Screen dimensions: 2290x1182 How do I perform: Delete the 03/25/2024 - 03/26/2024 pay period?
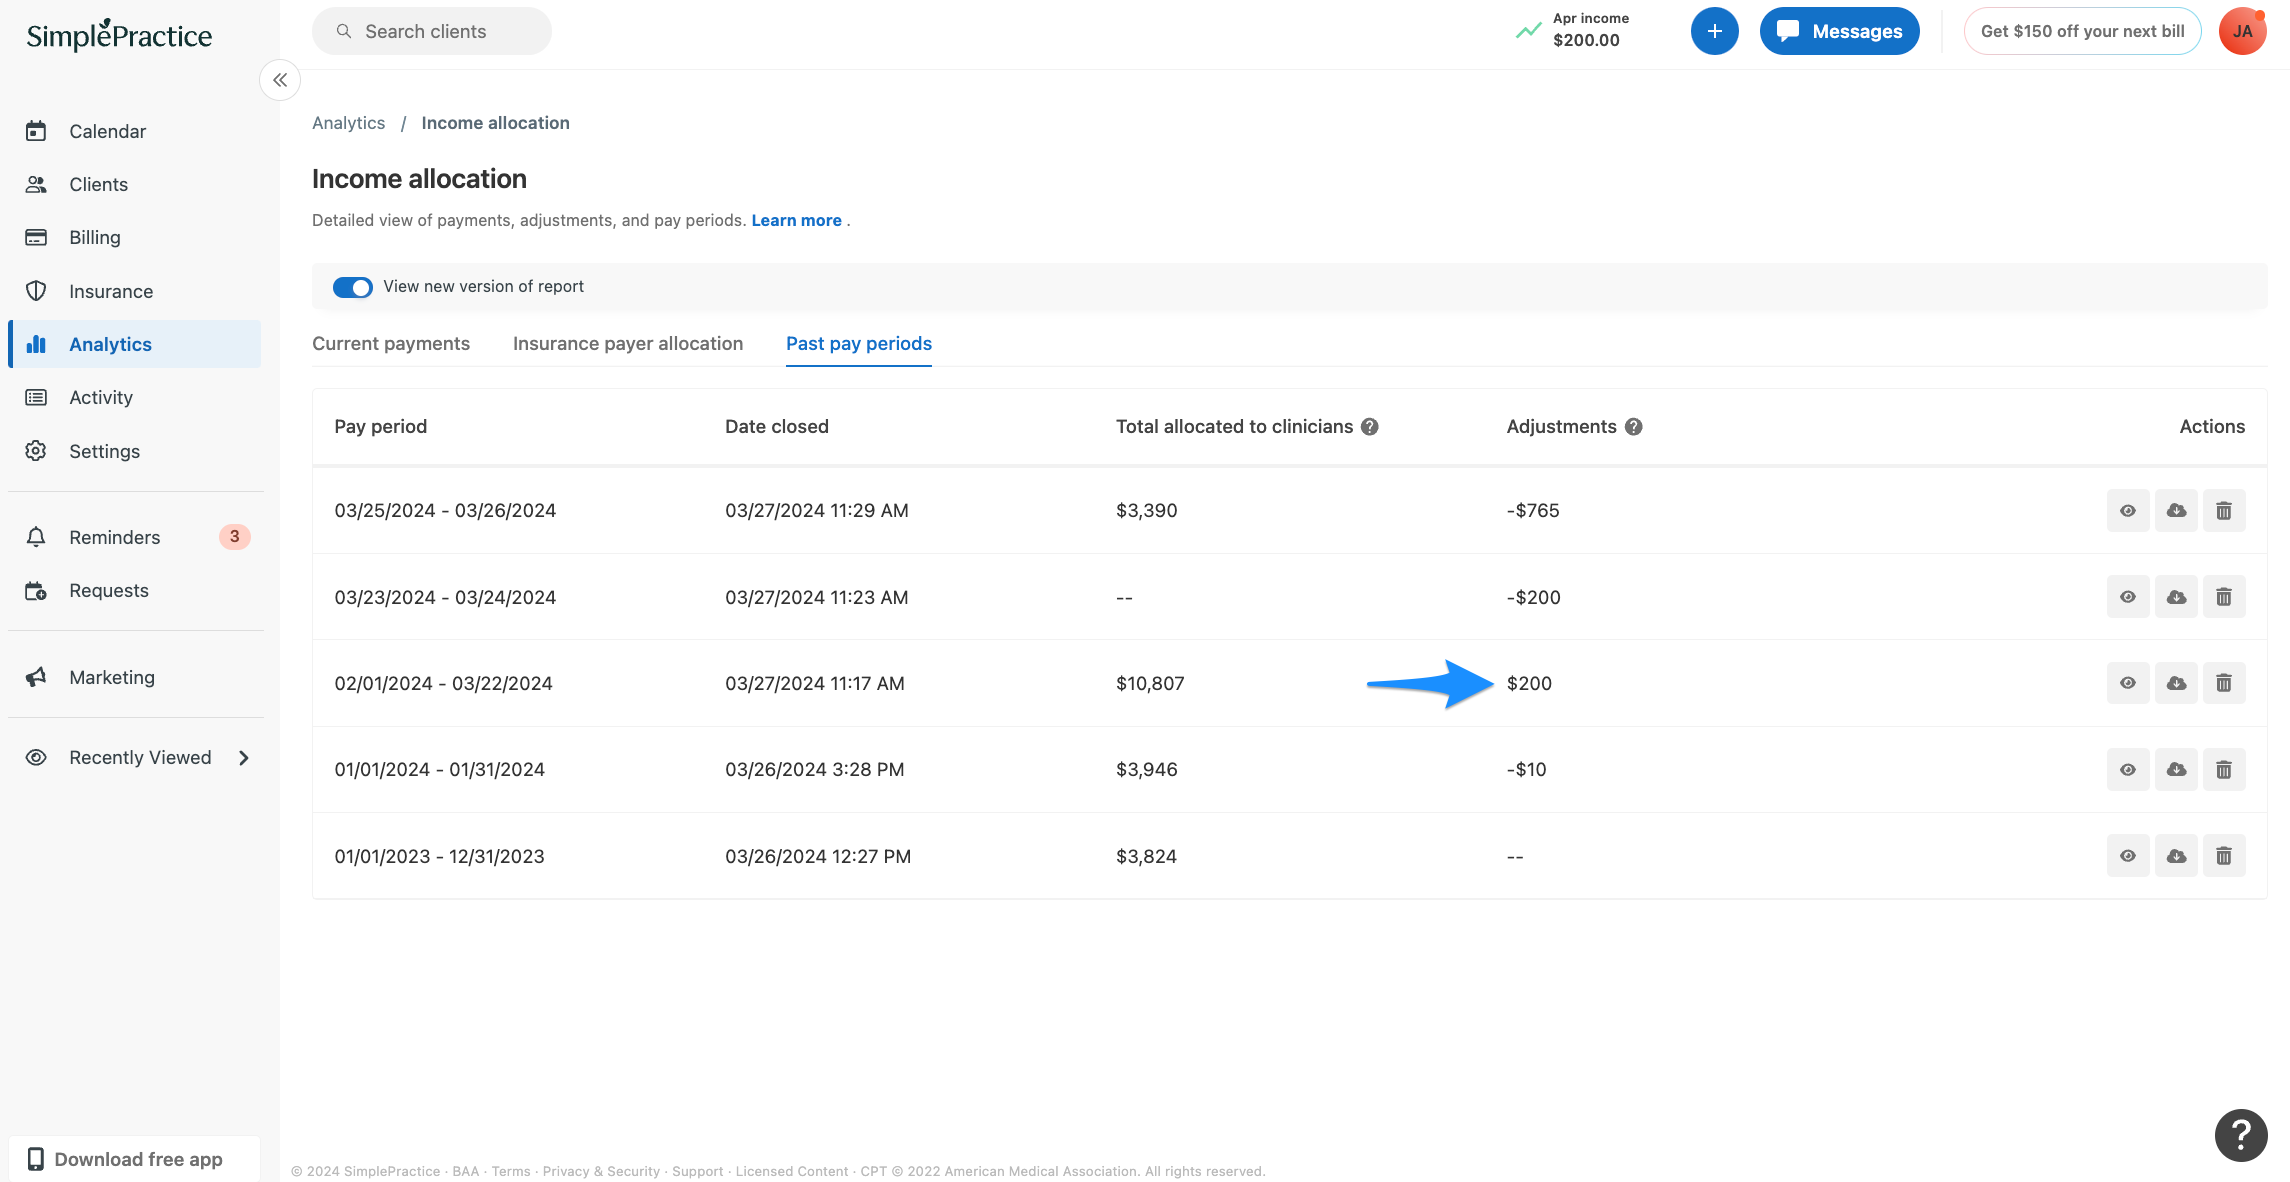(2224, 511)
